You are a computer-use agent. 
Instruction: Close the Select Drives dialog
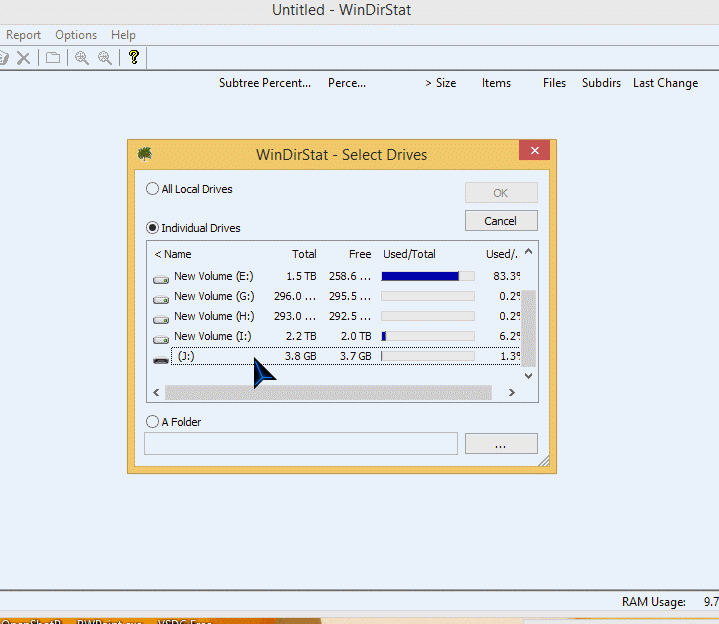pyautogui.click(x=534, y=150)
